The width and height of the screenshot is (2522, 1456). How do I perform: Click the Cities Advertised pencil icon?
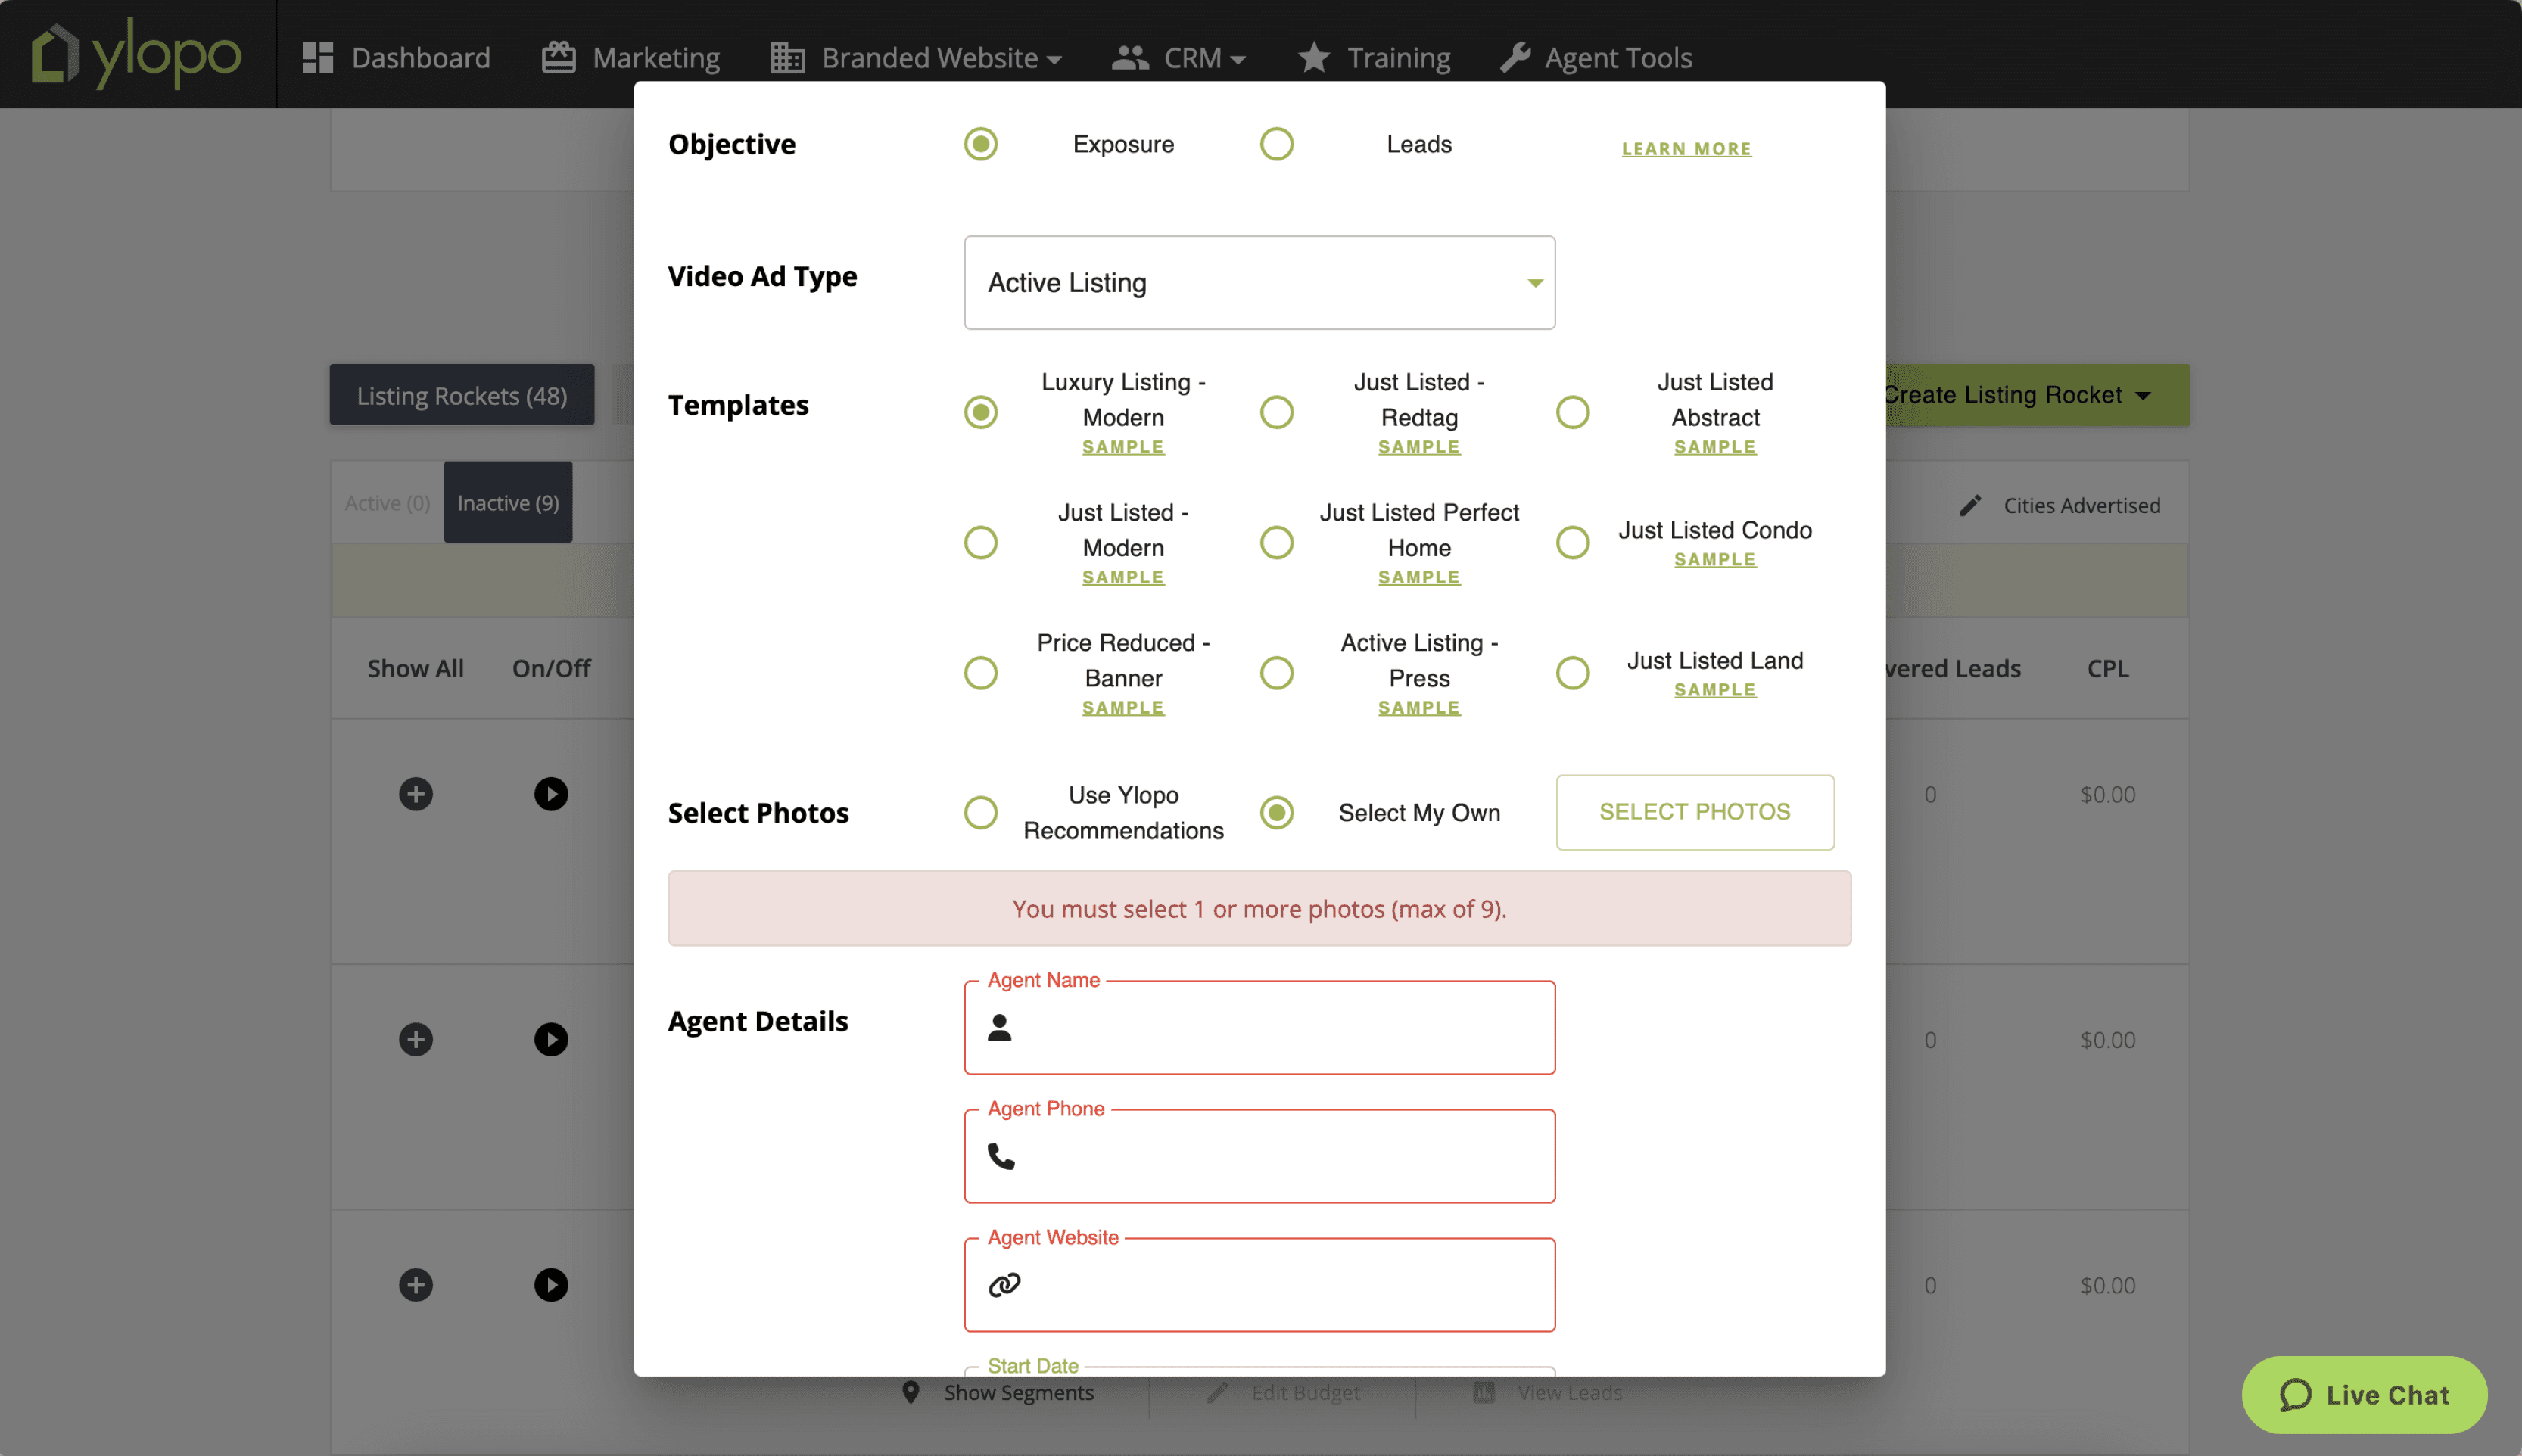1969,506
